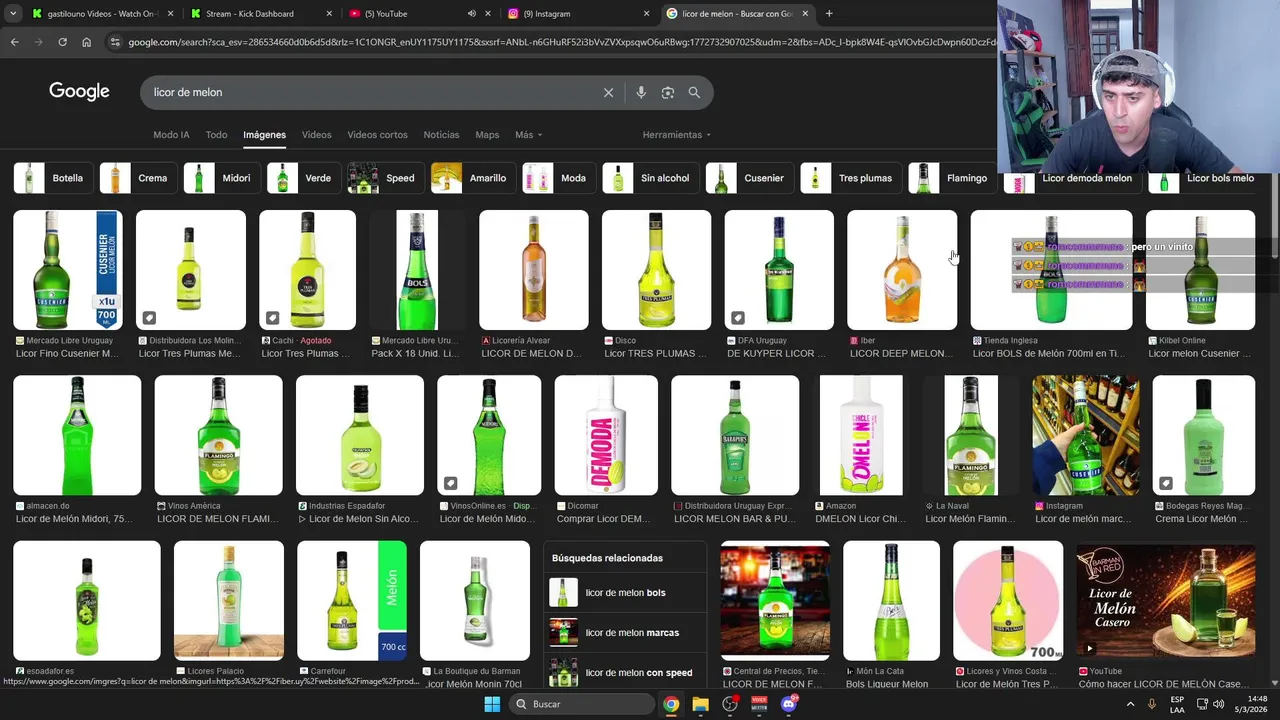Start a voice search with the microphone icon
Screen dimensions: 1280x720
641,92
